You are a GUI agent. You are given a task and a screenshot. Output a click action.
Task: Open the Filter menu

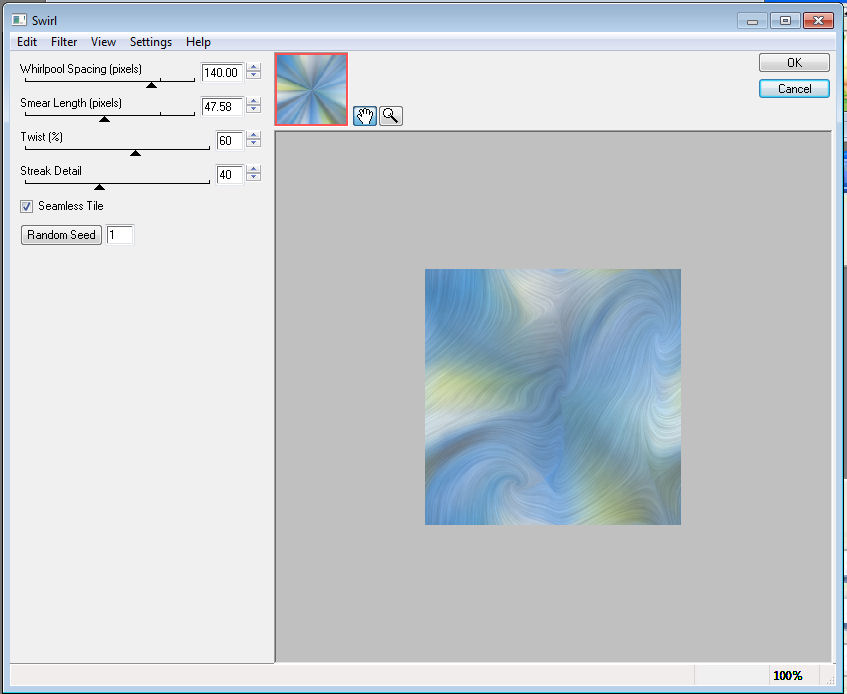click(x=64, y=42)
